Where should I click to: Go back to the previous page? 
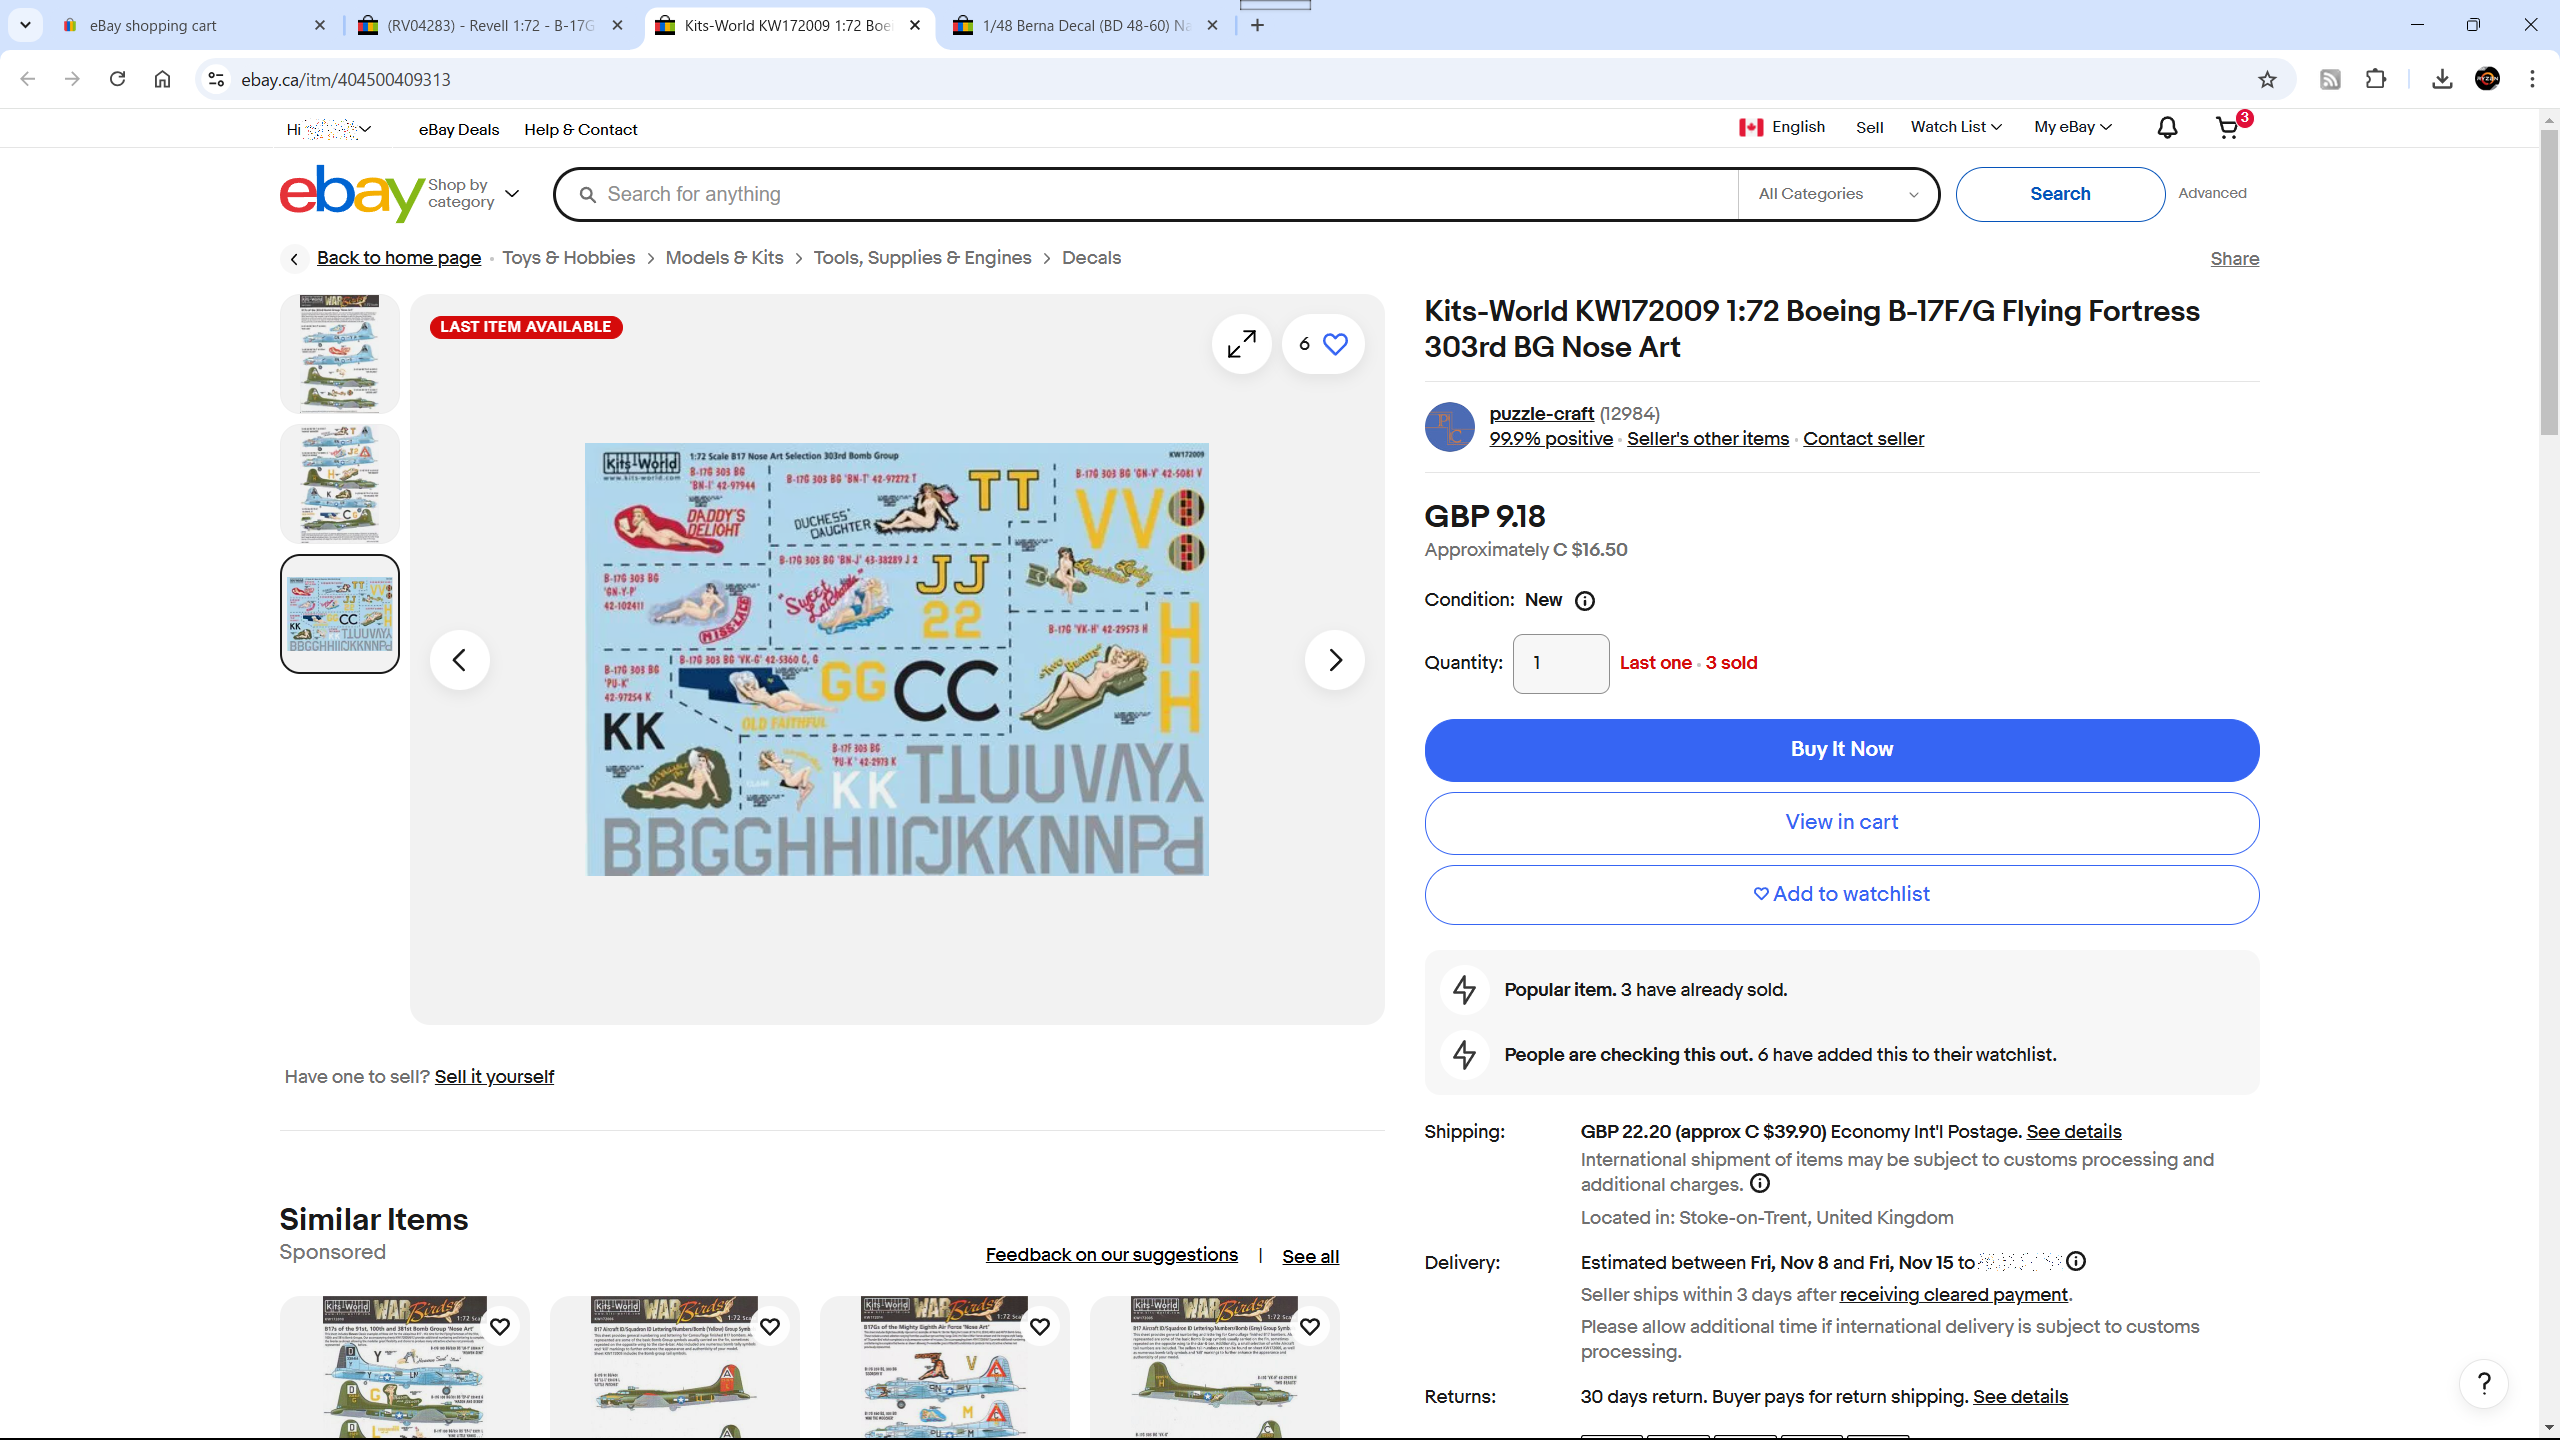pyautogui.click(x=27, y=79)
